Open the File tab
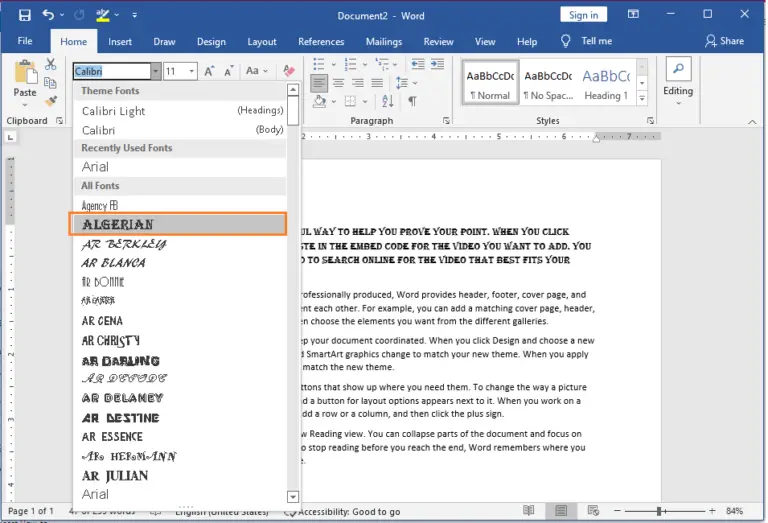The width and height of the screenshot is (768, 523). click(25, 41)
